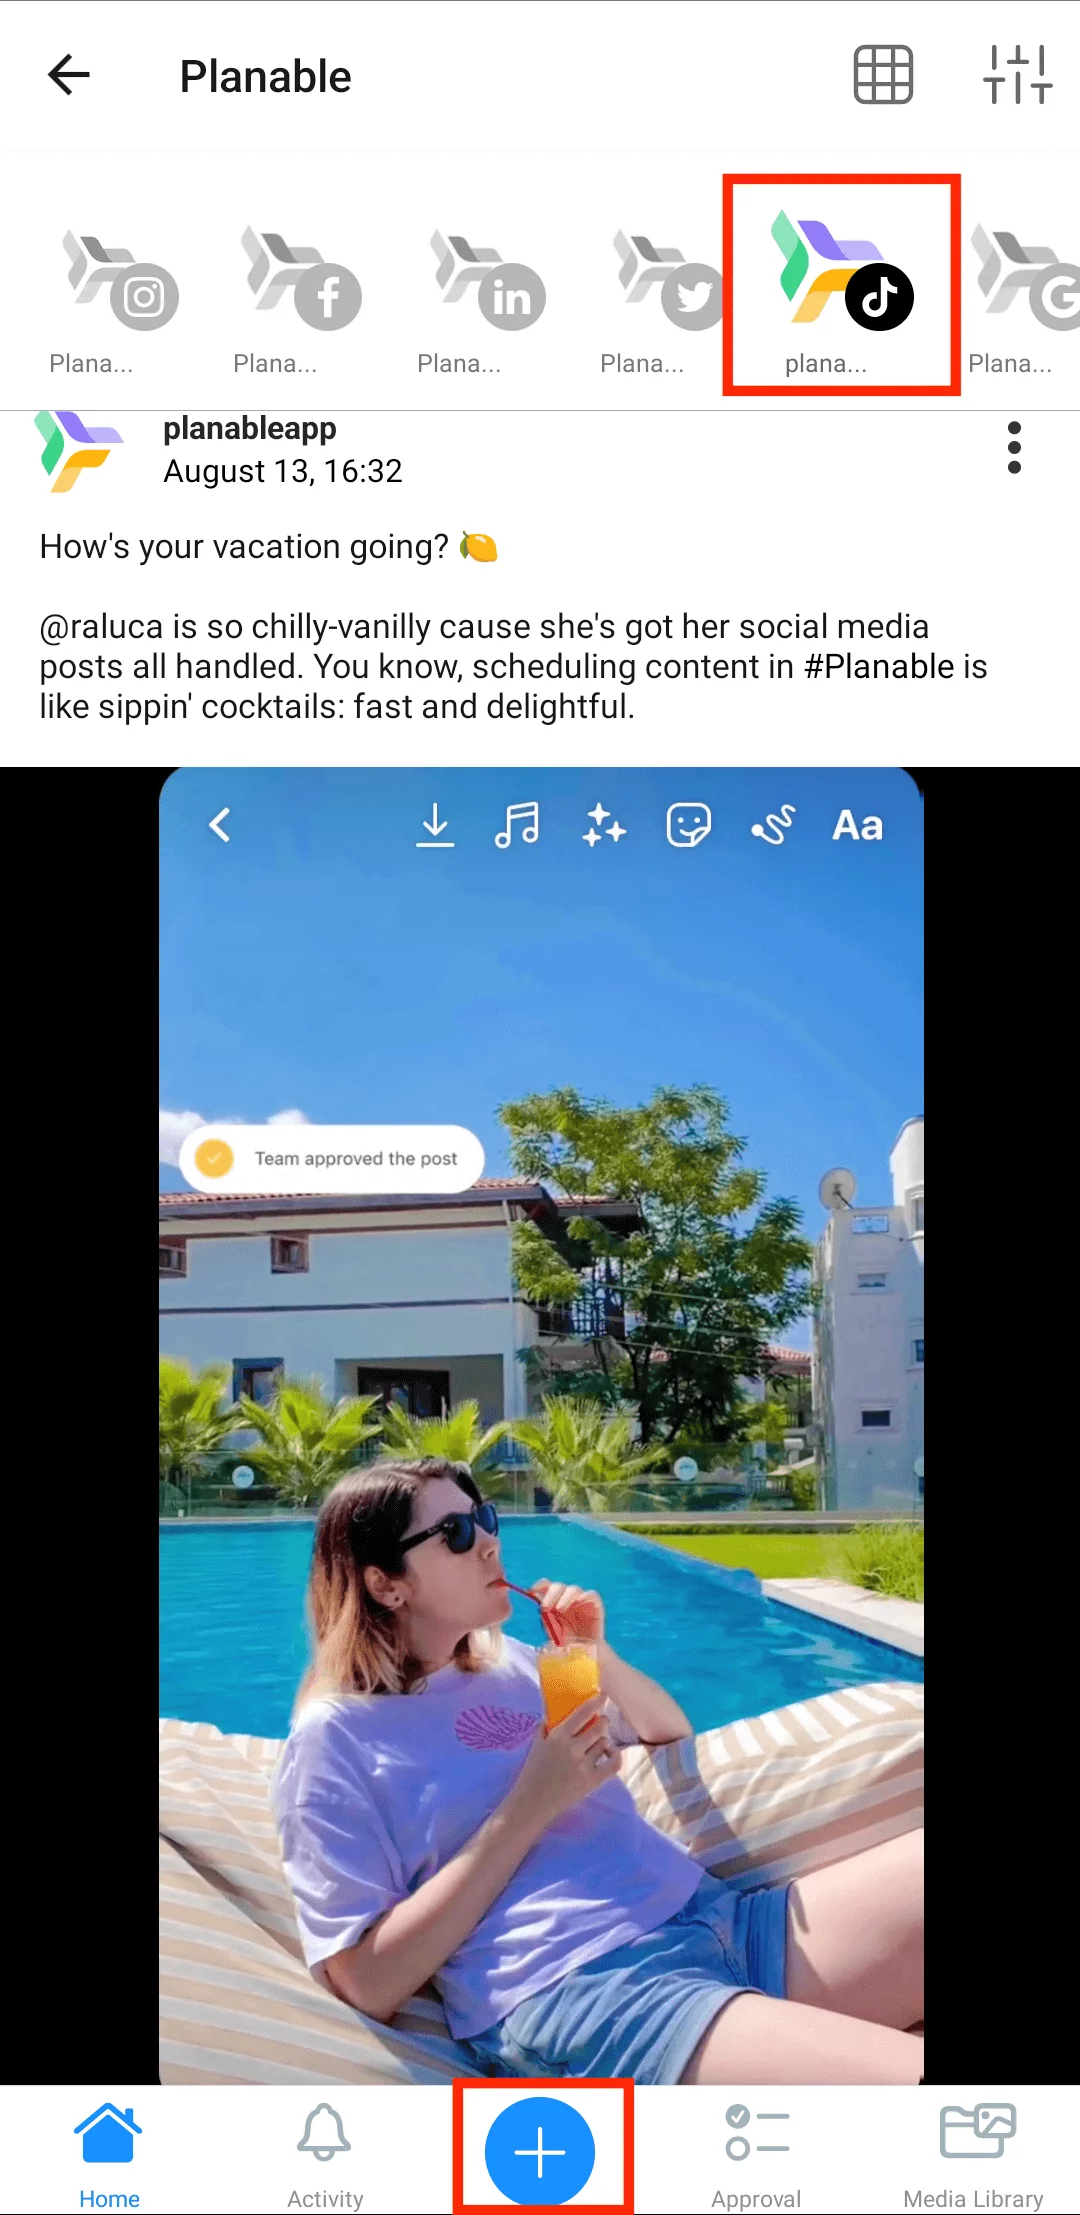Tap the planableapp username

[x=250, y=428]
